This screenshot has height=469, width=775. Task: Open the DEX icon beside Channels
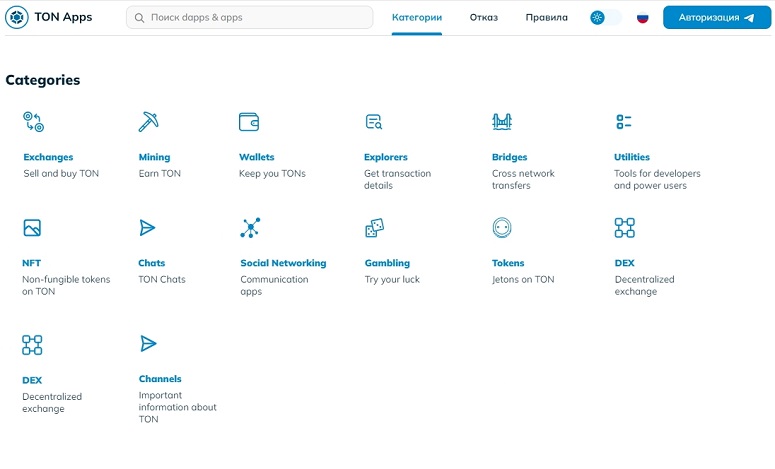32,345
